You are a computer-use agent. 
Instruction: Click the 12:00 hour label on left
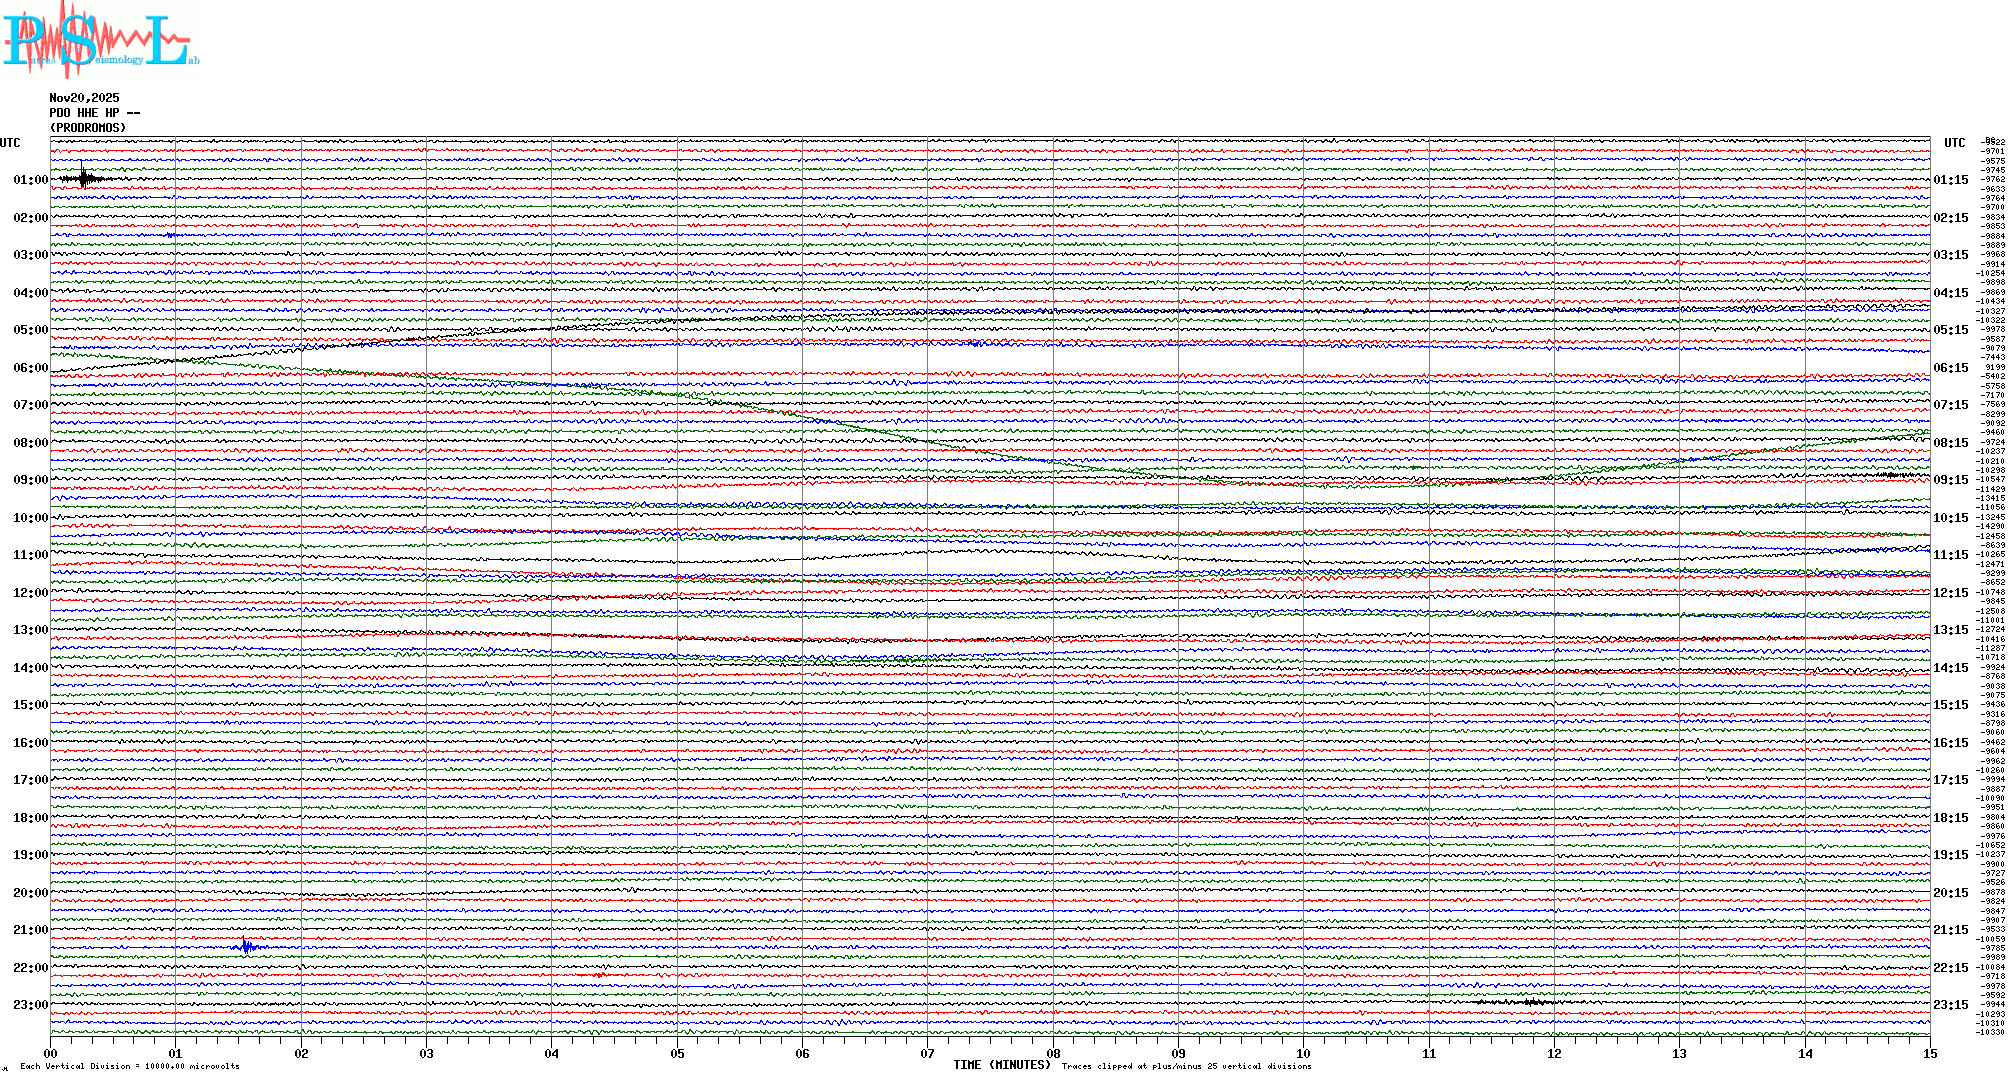(30, 593)
